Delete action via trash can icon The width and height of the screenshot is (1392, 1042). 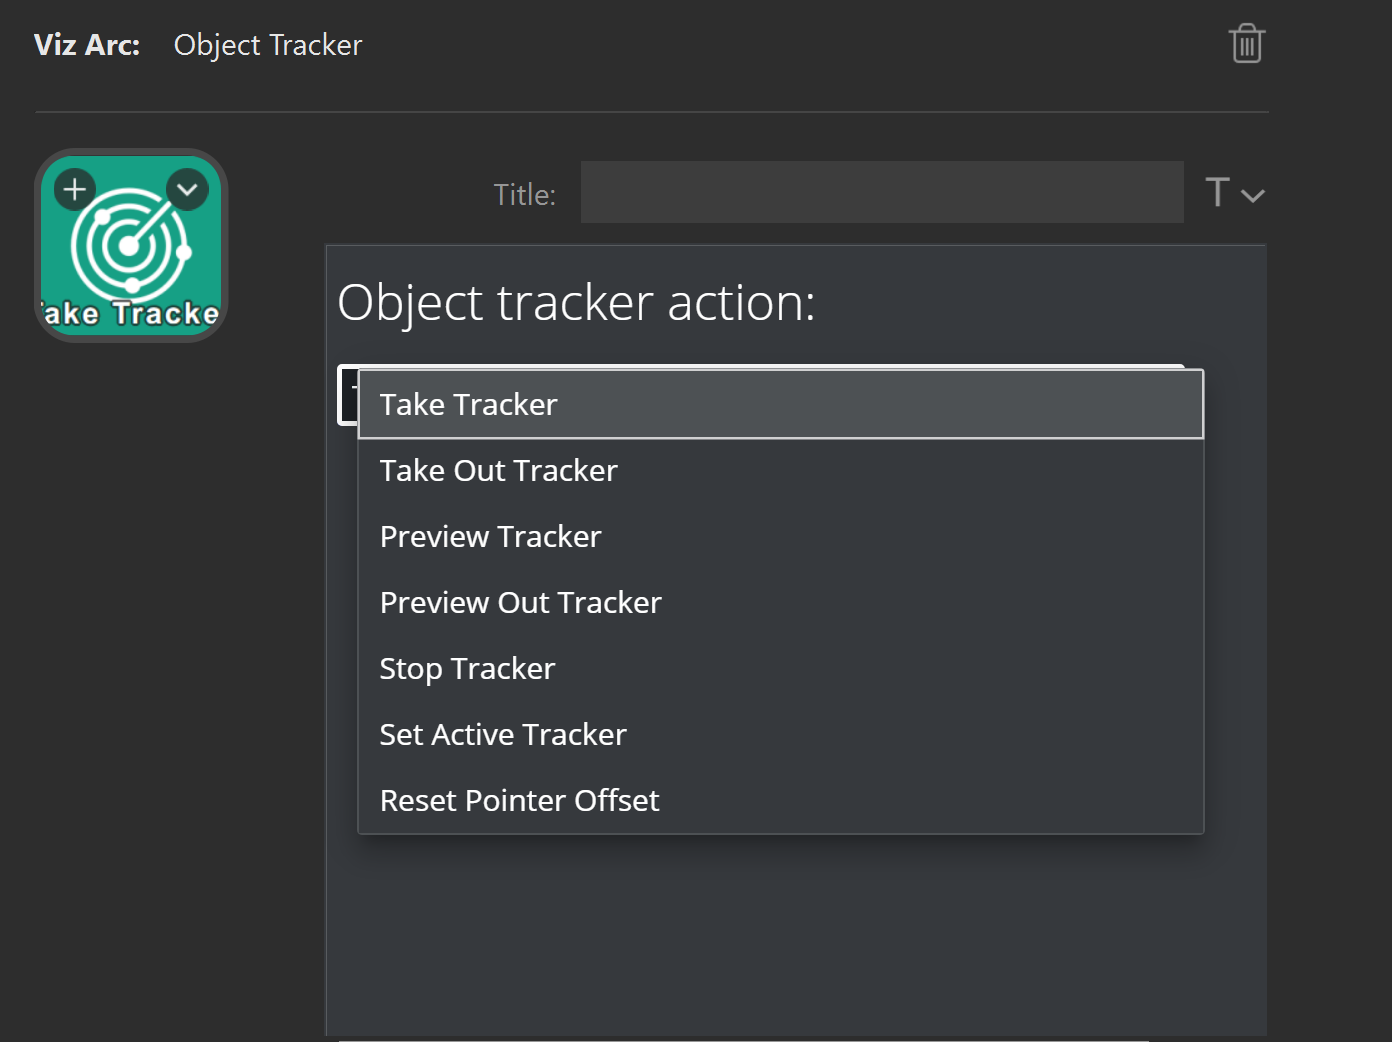click(1247, 44)
